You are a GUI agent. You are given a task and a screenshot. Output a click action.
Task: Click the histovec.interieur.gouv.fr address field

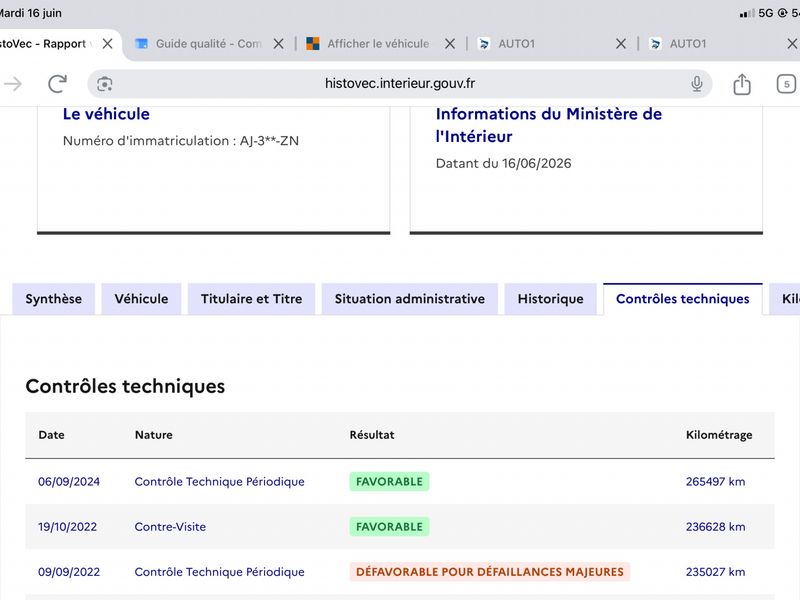tap(399, 84)
